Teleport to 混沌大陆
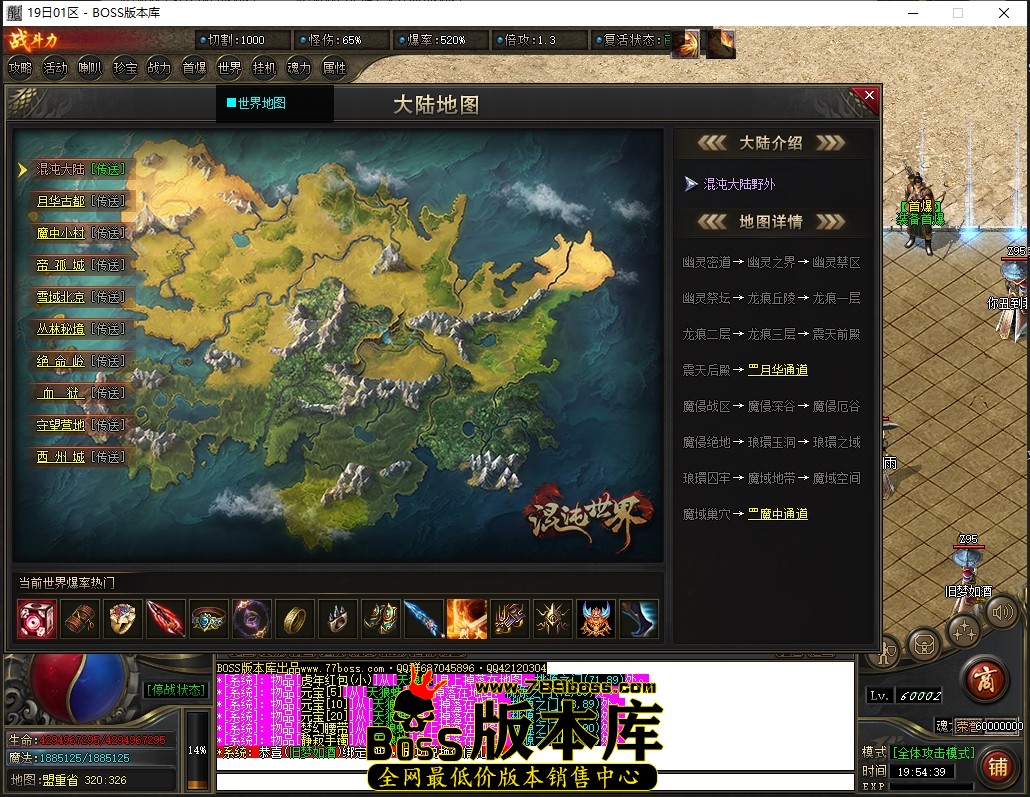Viewport: 1030px width, 797px height. tap(108, 170)
